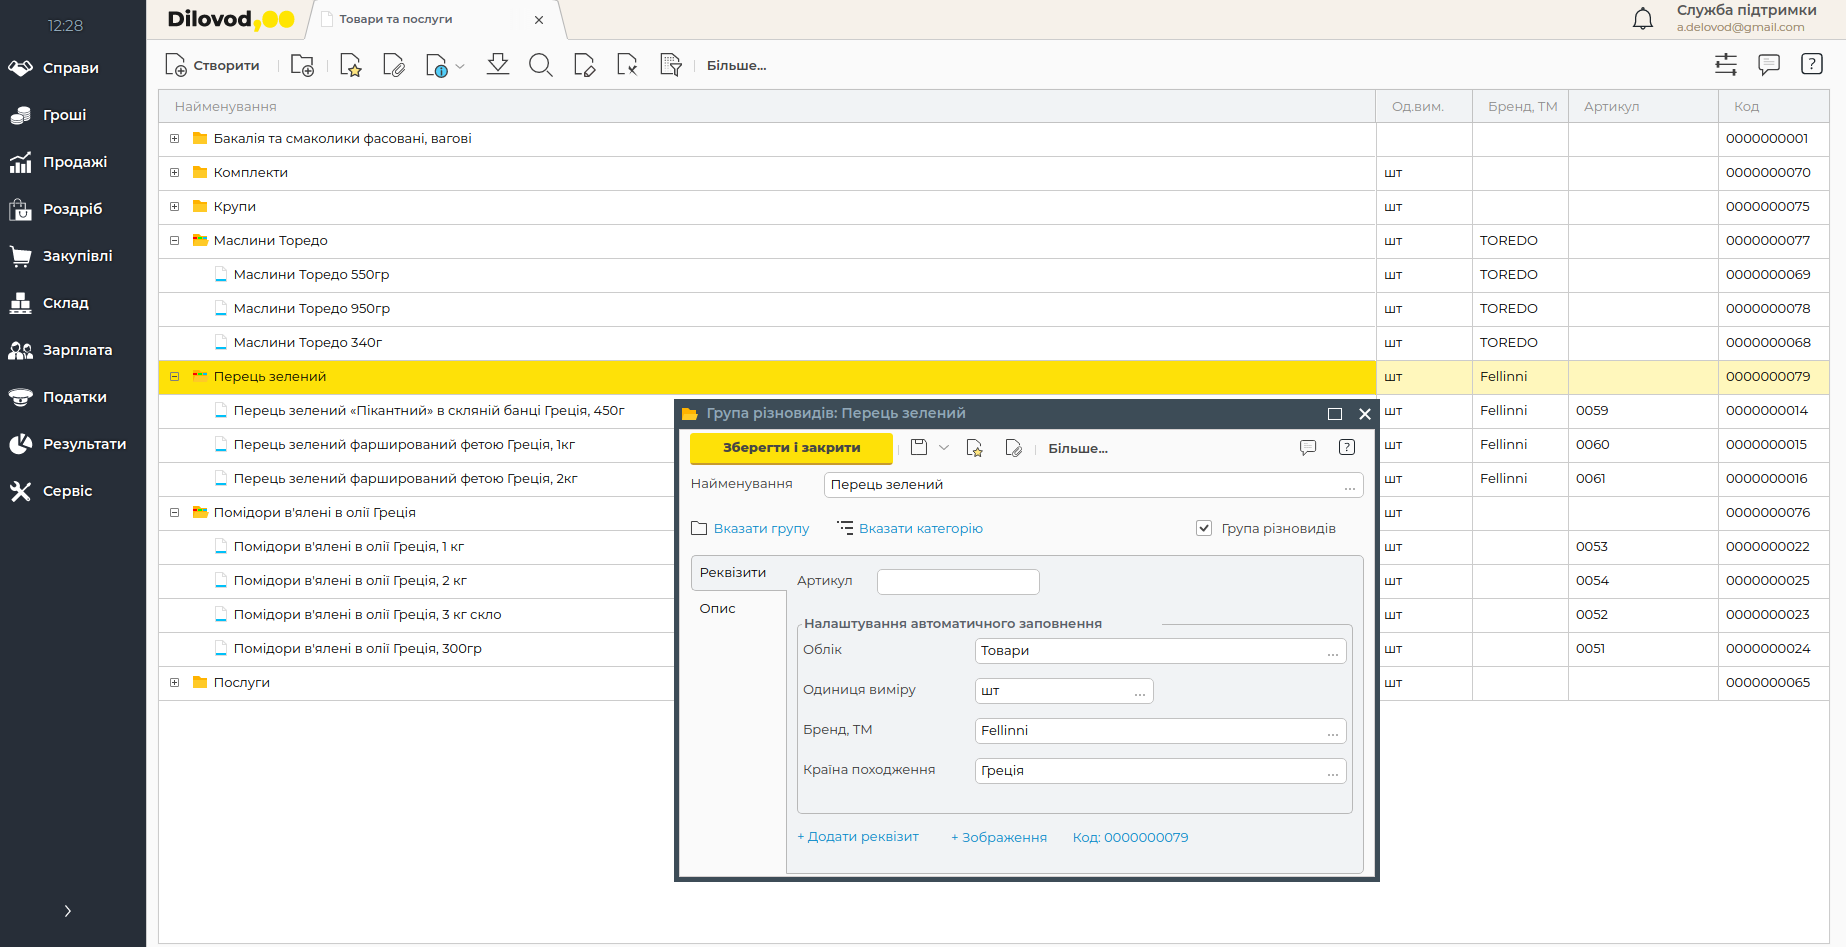Expand the Комплекти folder
The width and height of the screenshot is (1846, 947).
coord(175,173)
